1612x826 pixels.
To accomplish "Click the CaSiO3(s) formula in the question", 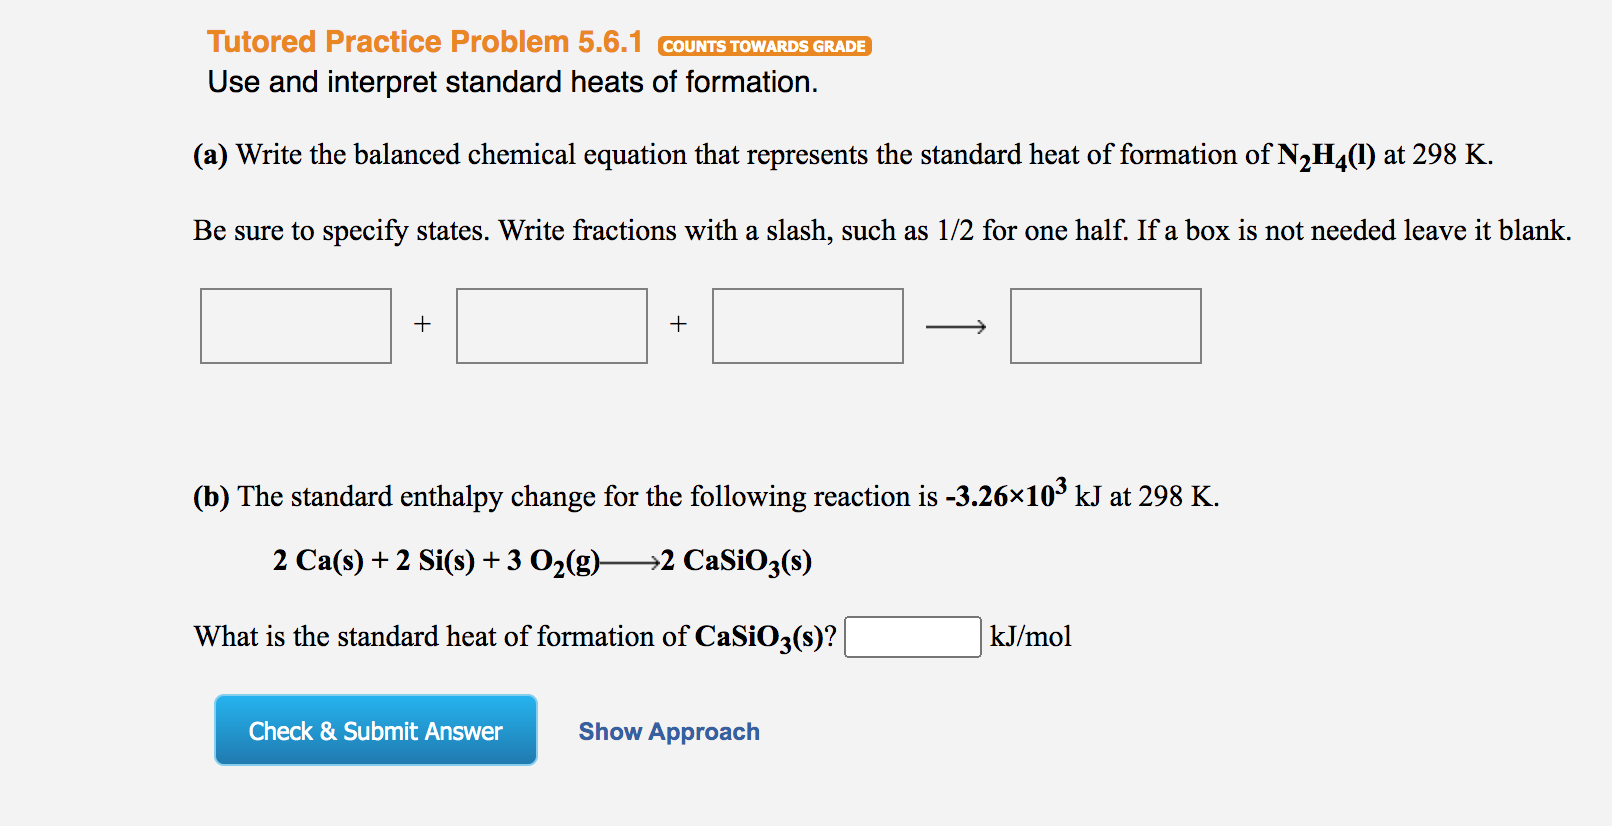I will pyautogui.click(x=765, y=637).
